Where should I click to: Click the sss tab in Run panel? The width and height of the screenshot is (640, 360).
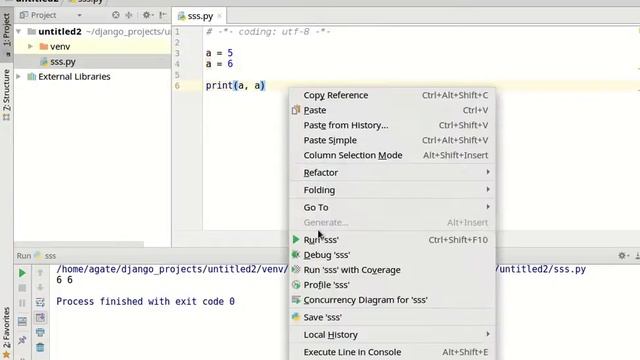pyautogui.click(x=46, y=256)
